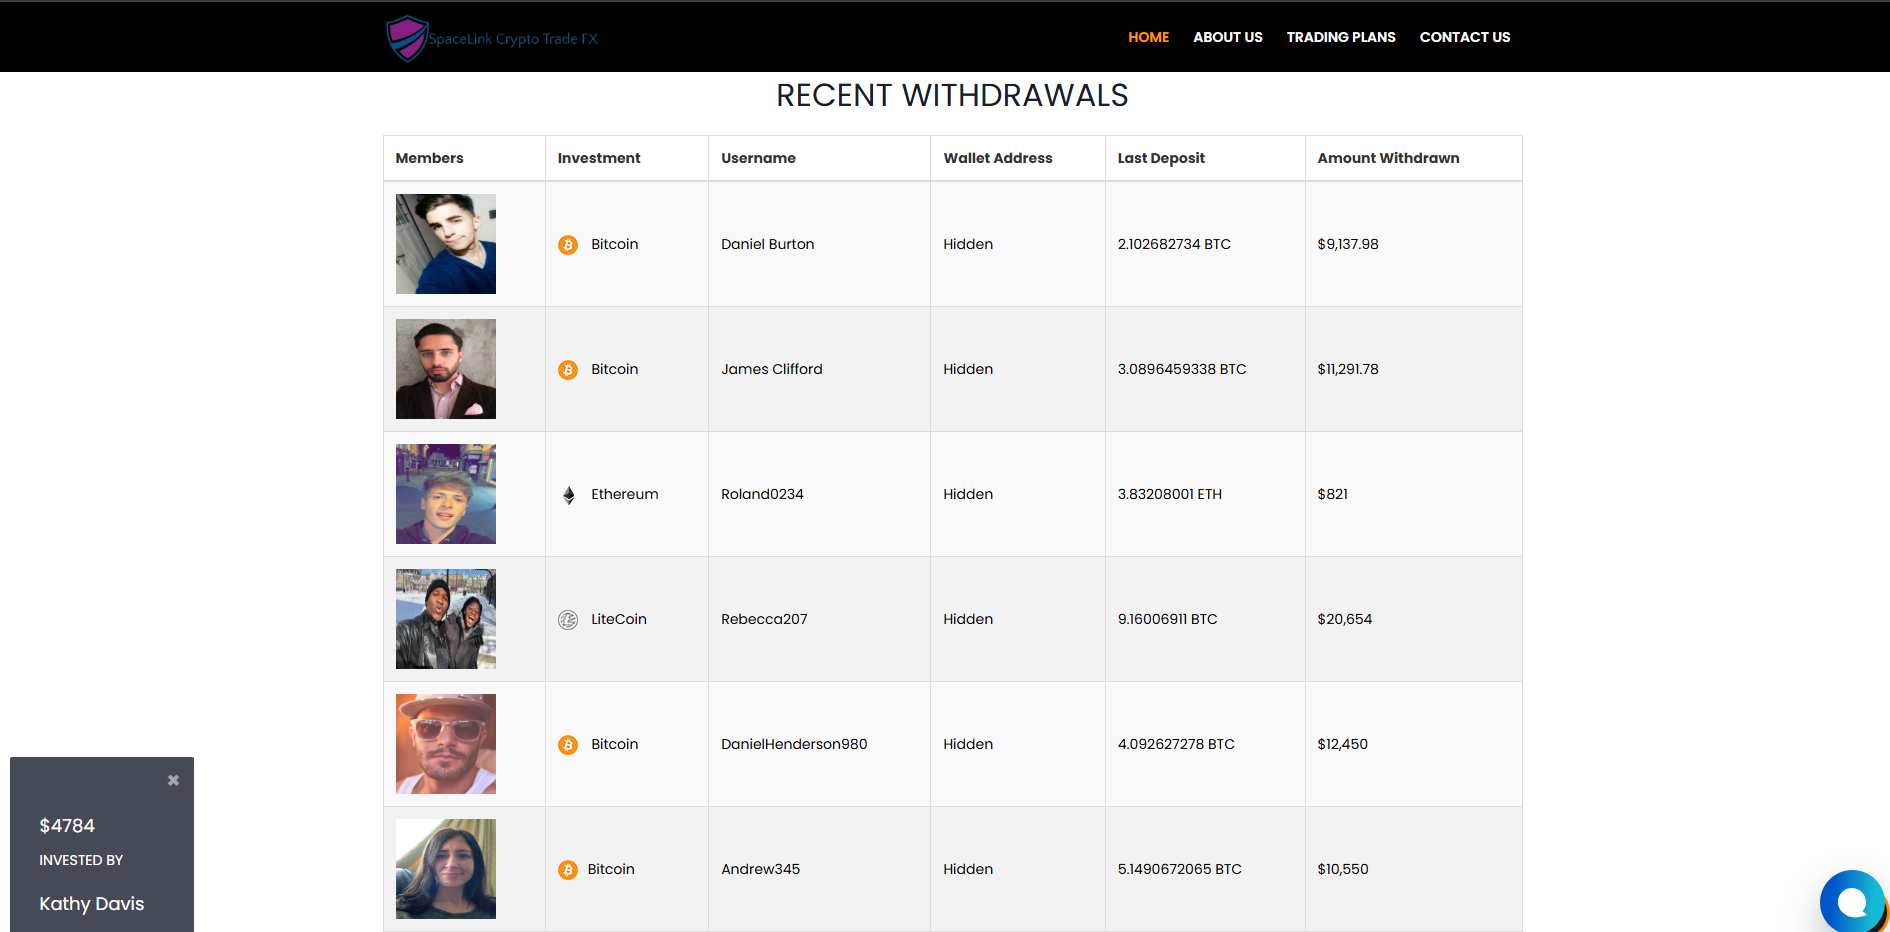
Task: Navigate to Trading Plans
Action: point(1340,37)
